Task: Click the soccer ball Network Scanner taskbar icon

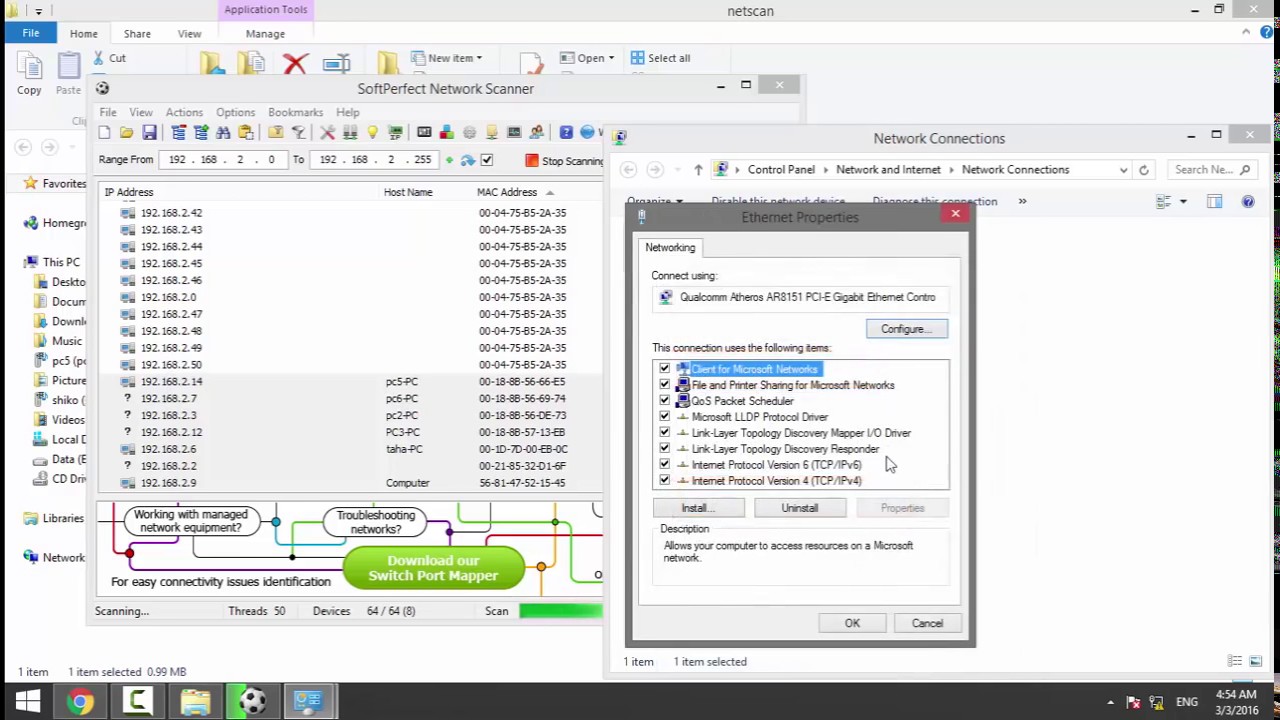Action: pos(252,701)
